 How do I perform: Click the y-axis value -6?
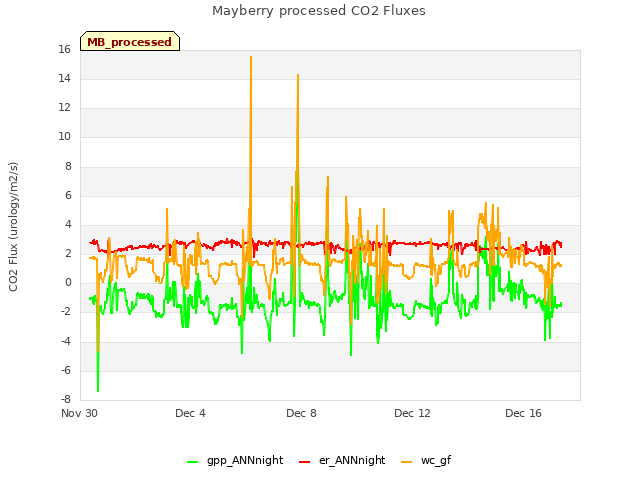[66, 370]
